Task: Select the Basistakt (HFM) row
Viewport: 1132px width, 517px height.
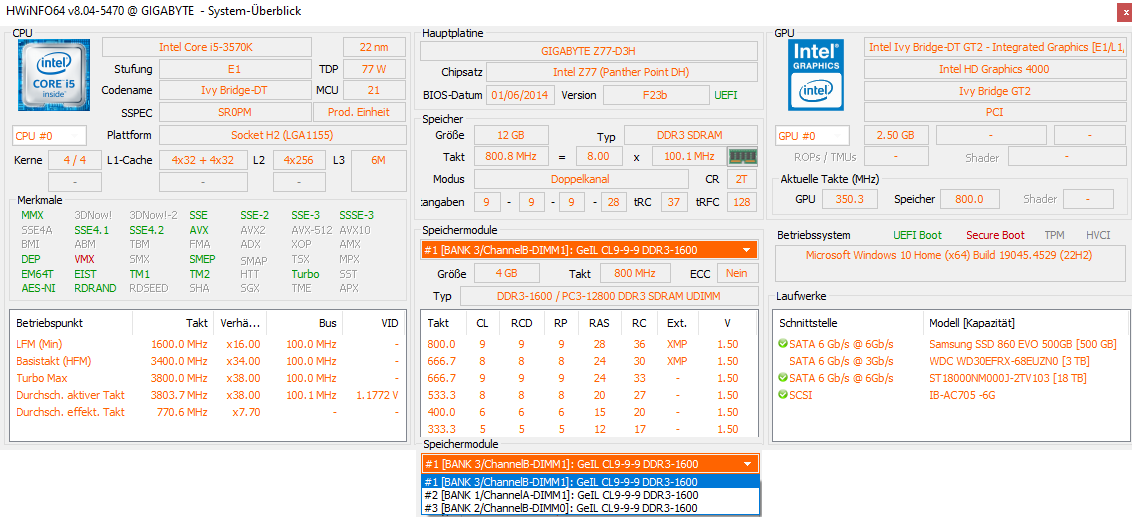Action: (208, 360)
